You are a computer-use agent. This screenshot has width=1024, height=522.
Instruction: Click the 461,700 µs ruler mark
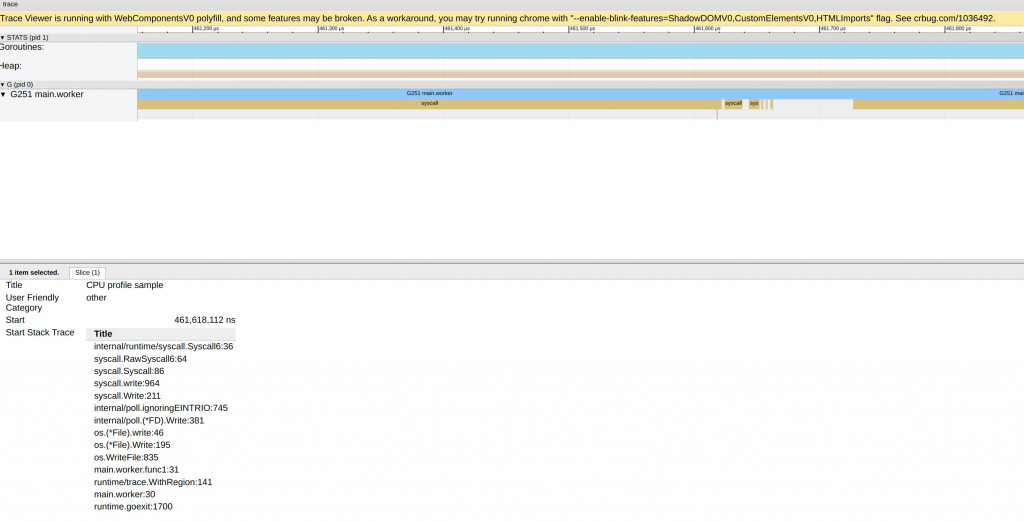(x=831, y=29)
